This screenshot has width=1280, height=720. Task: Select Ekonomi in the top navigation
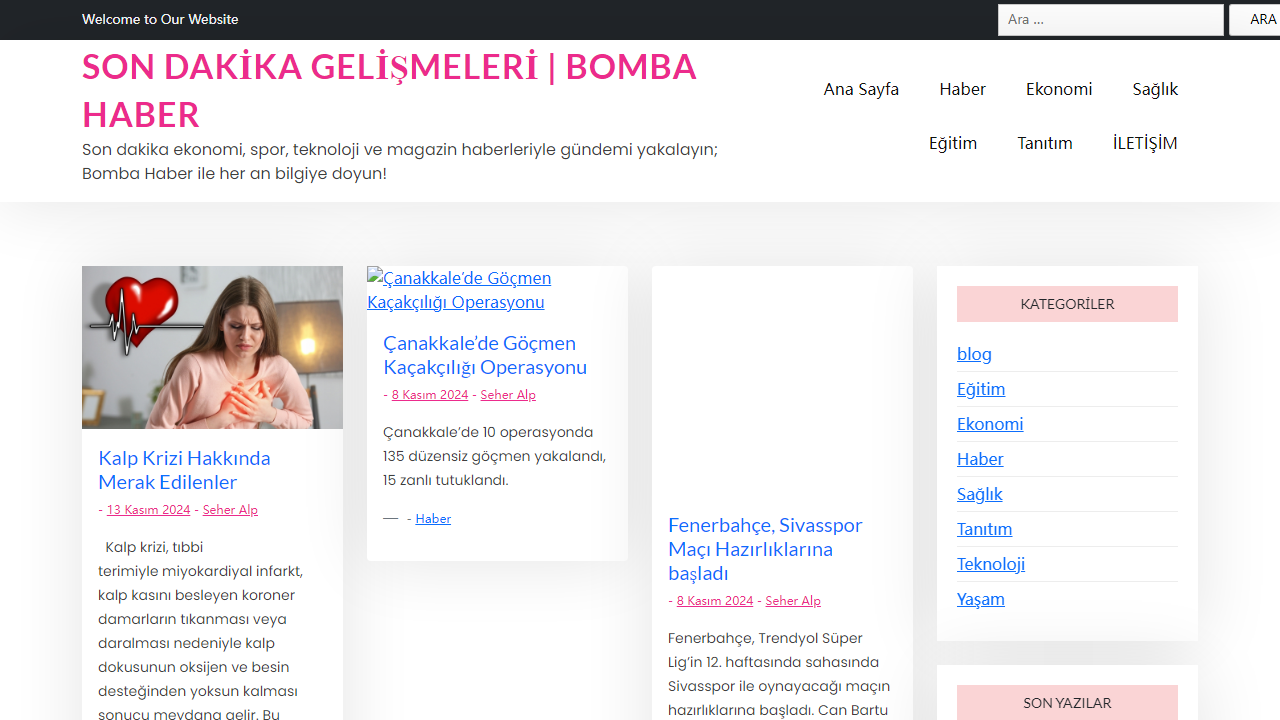(1058, 89)
